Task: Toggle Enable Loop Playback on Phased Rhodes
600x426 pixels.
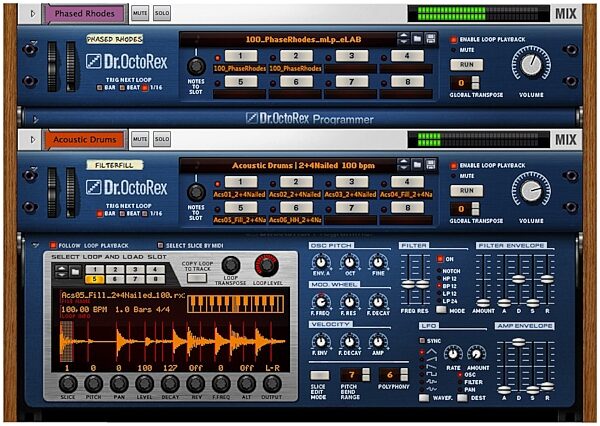Action: point(454,39)
